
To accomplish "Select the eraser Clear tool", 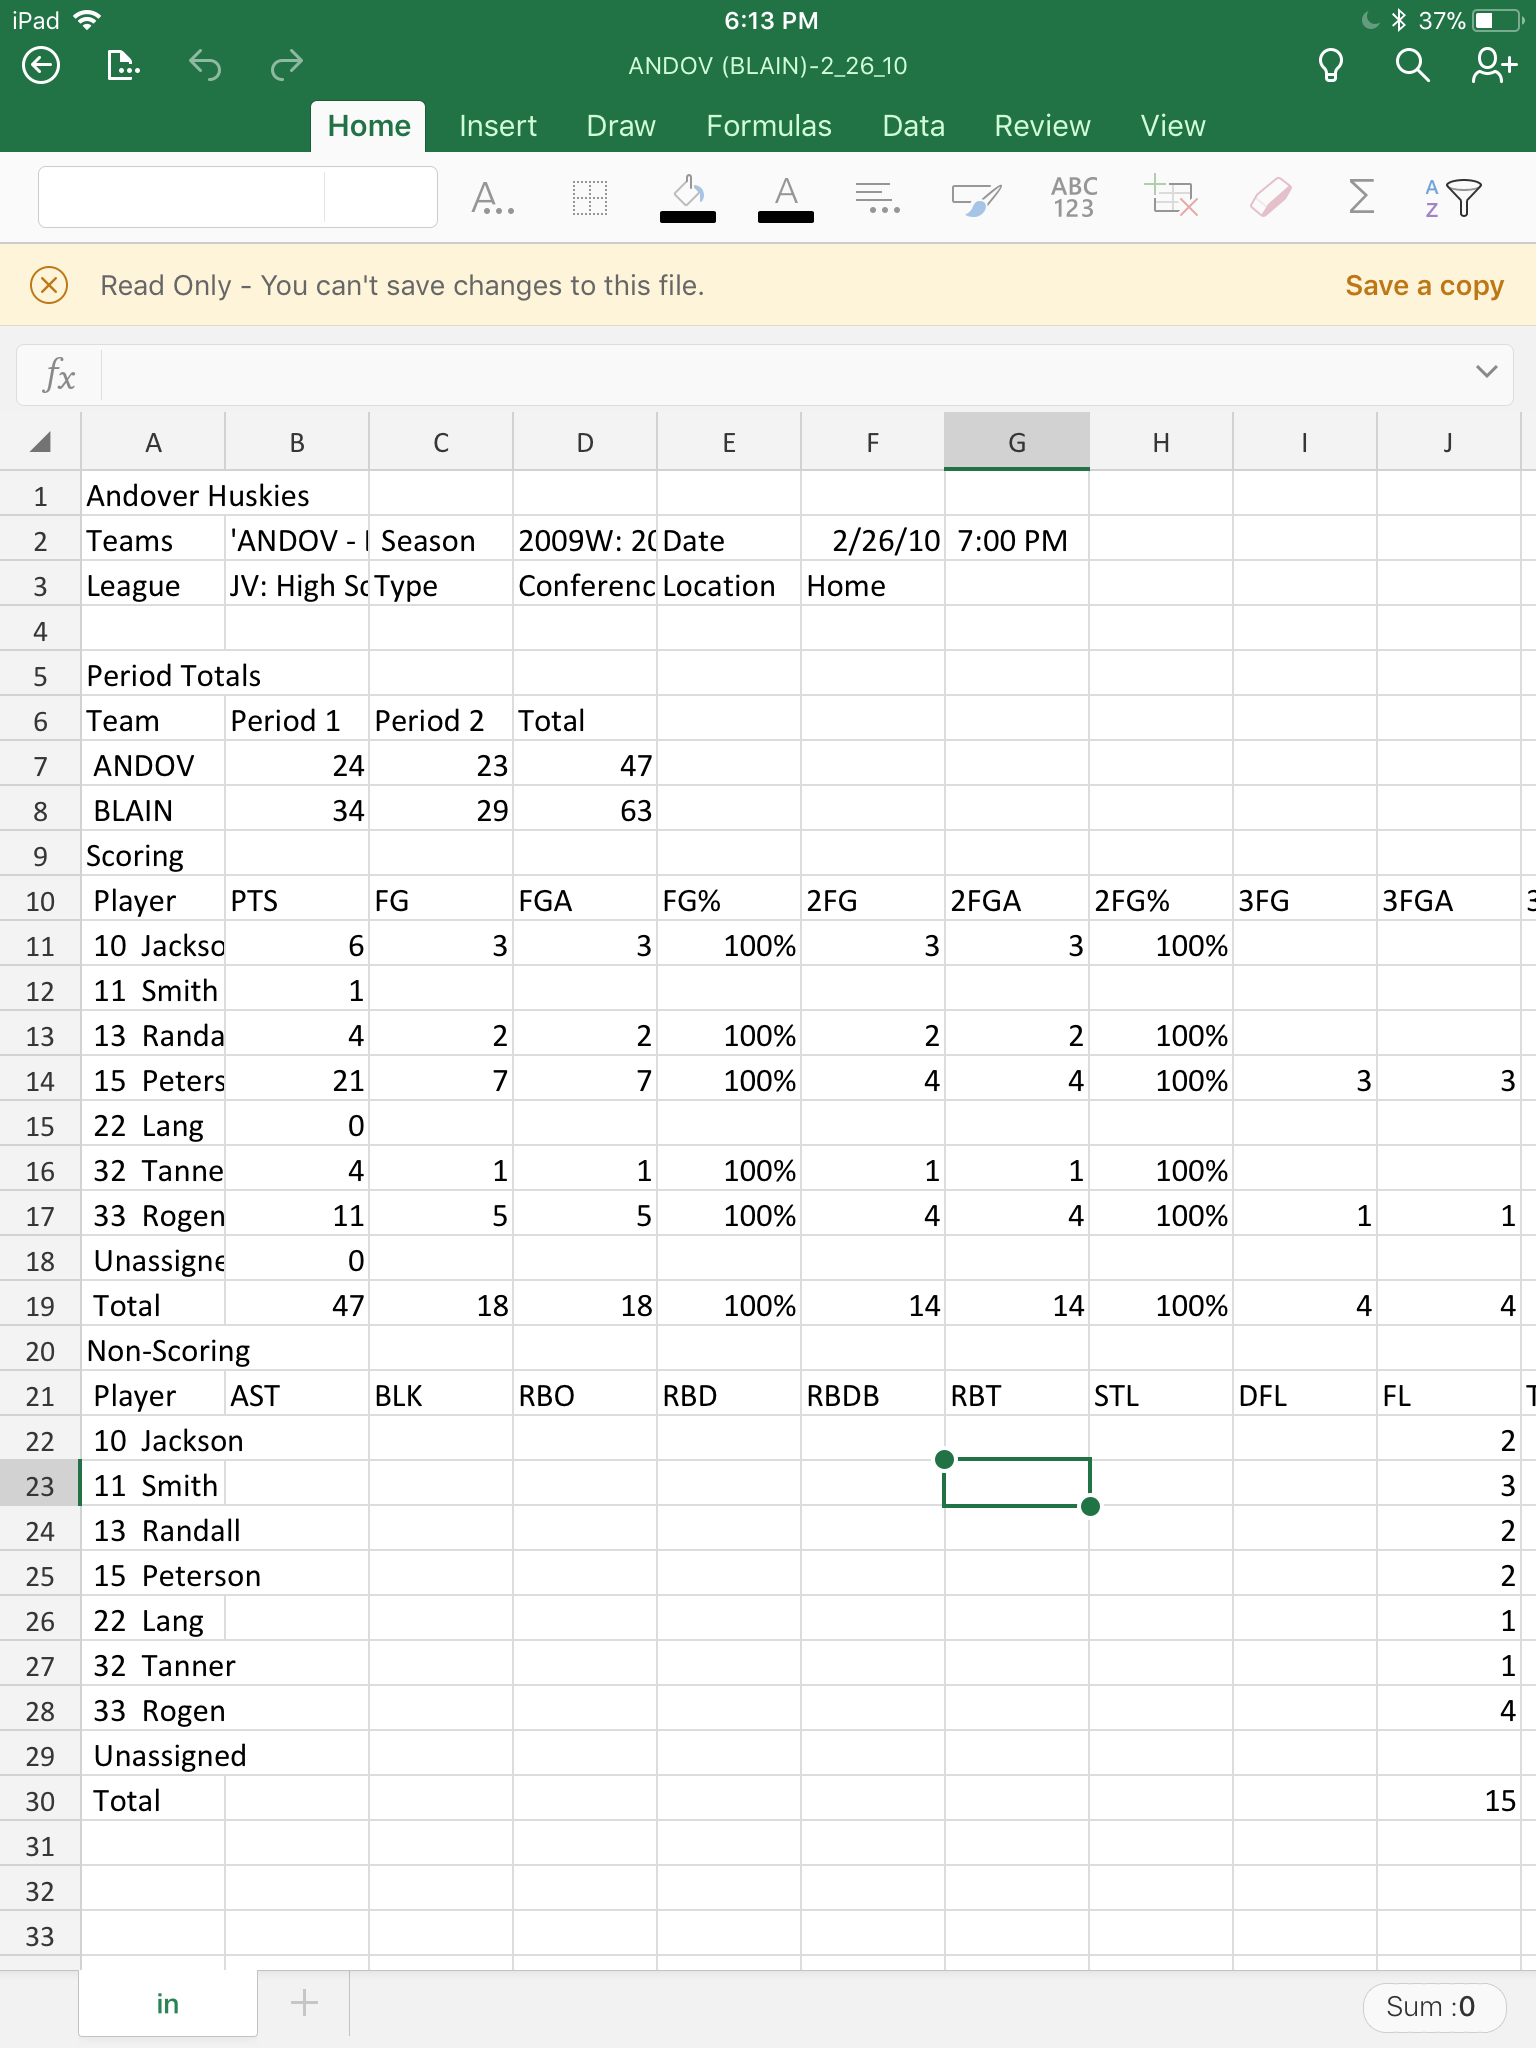I will [1270, 197].
